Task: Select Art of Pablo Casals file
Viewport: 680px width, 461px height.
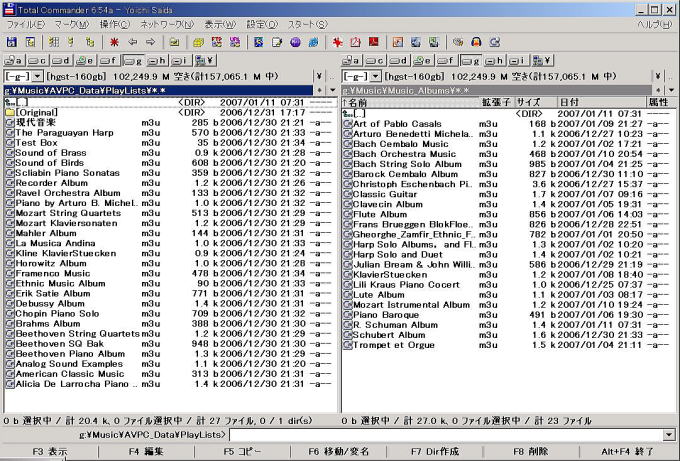Action: (508, 124)
